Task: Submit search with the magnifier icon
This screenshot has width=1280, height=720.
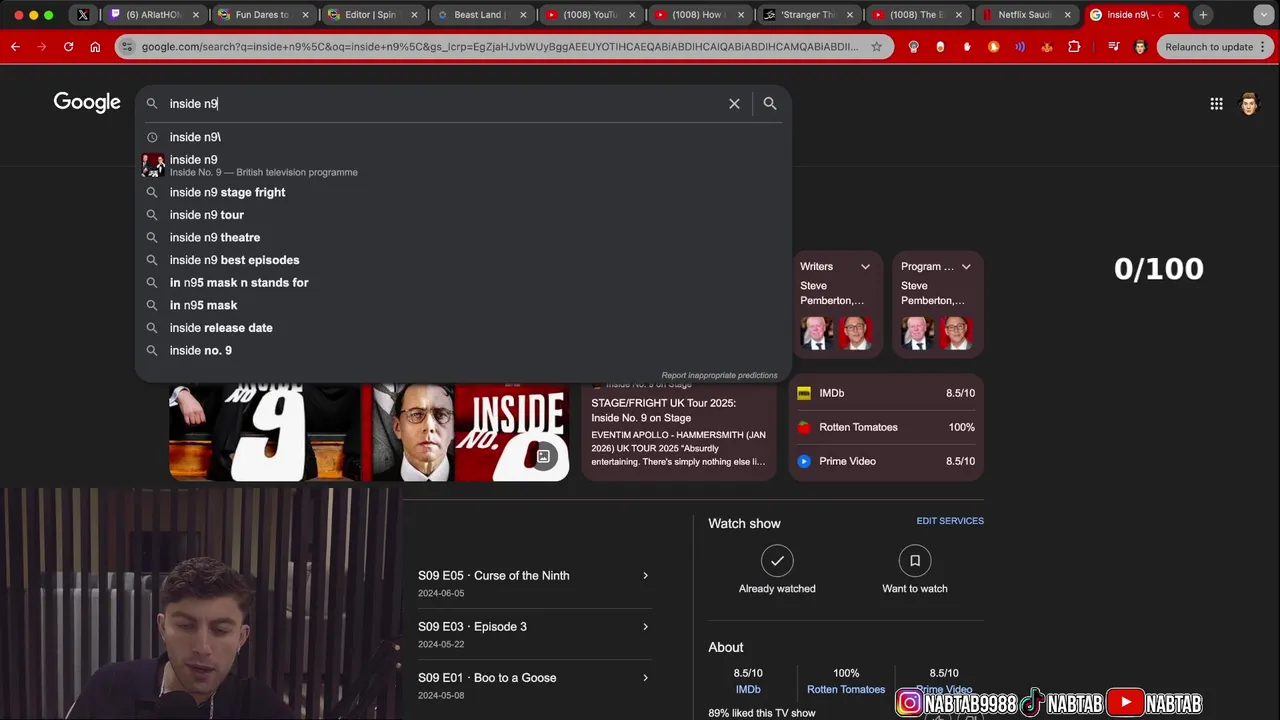Action: pyautogui.click(x=769, y=103)
